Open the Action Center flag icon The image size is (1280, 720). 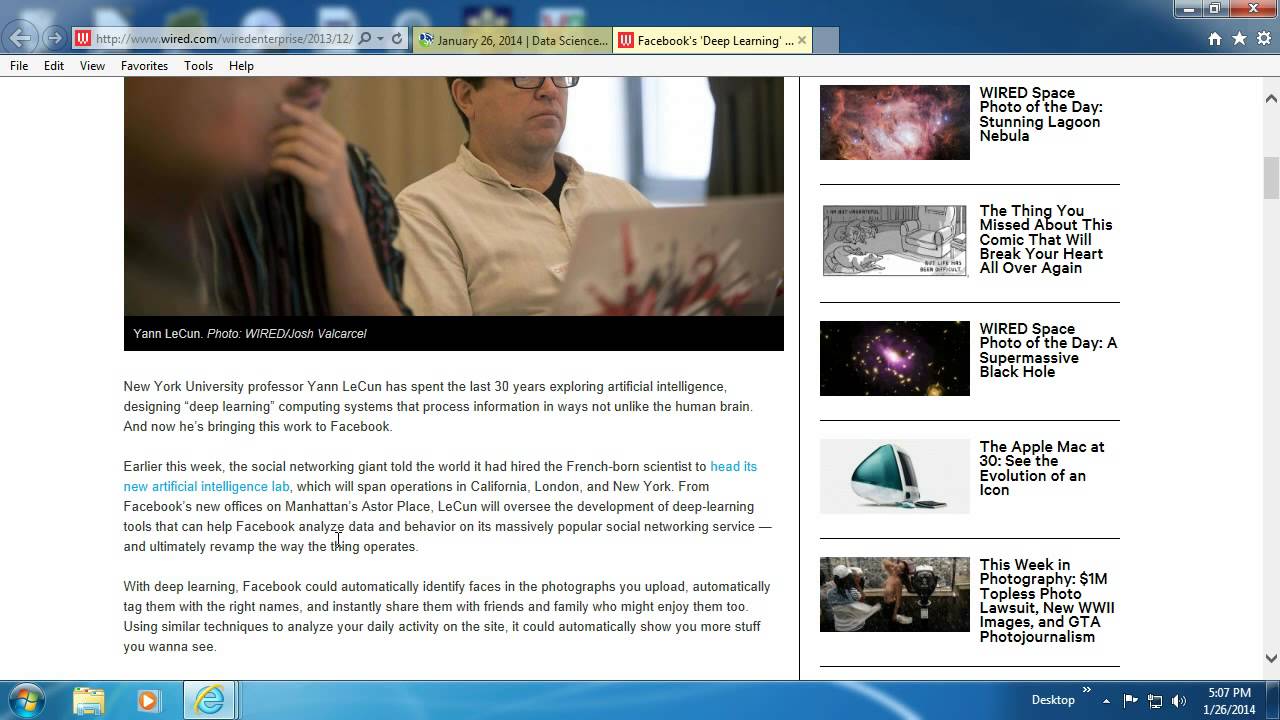pos(1131,700)
